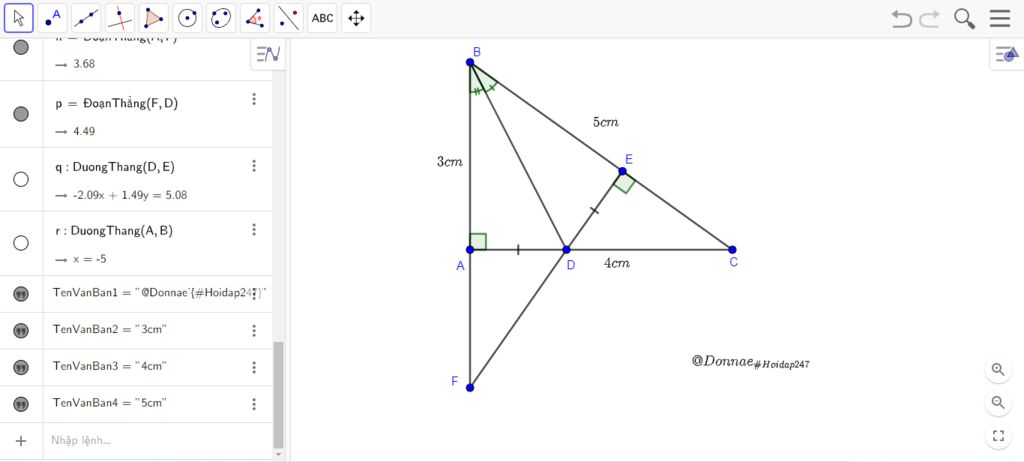The height and width of the screenshot is (462, 1024).
Task: Click the right angle marker at E
Action: pos(624,183)
